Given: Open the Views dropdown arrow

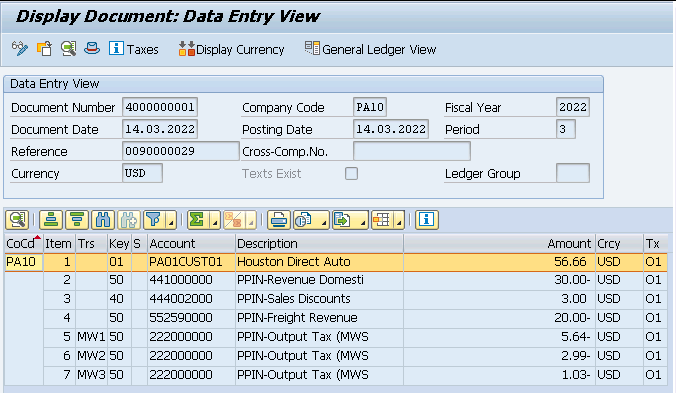Looking at the screenshot, I should [323, 222].
